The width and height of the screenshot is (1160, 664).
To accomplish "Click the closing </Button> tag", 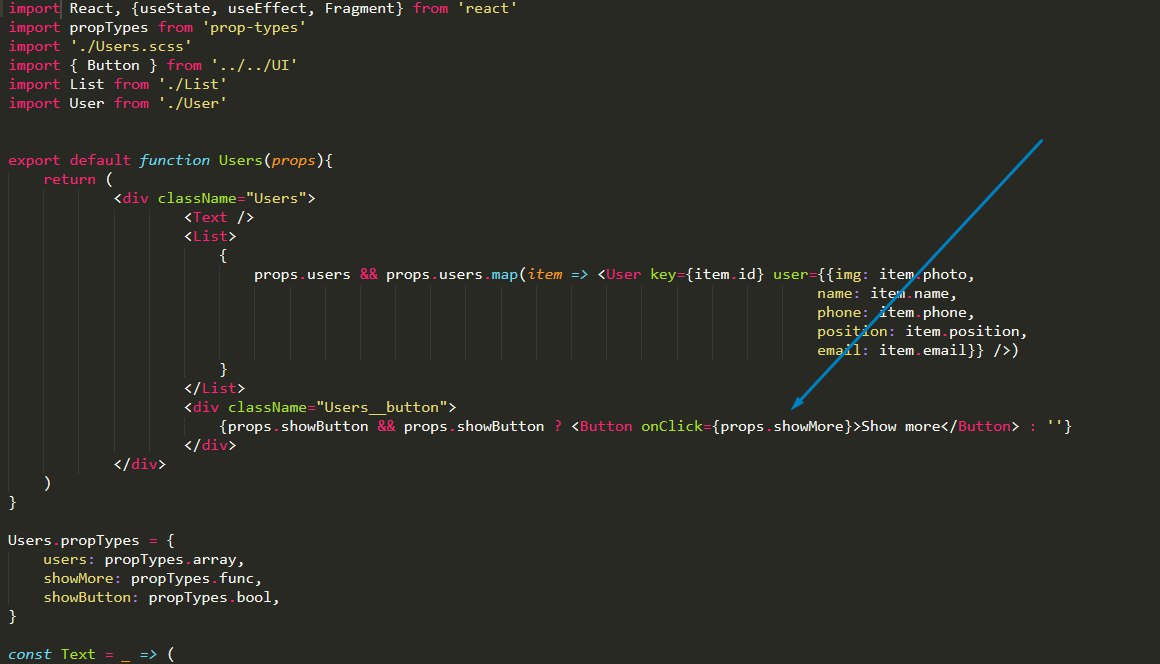I will point(980,427).
